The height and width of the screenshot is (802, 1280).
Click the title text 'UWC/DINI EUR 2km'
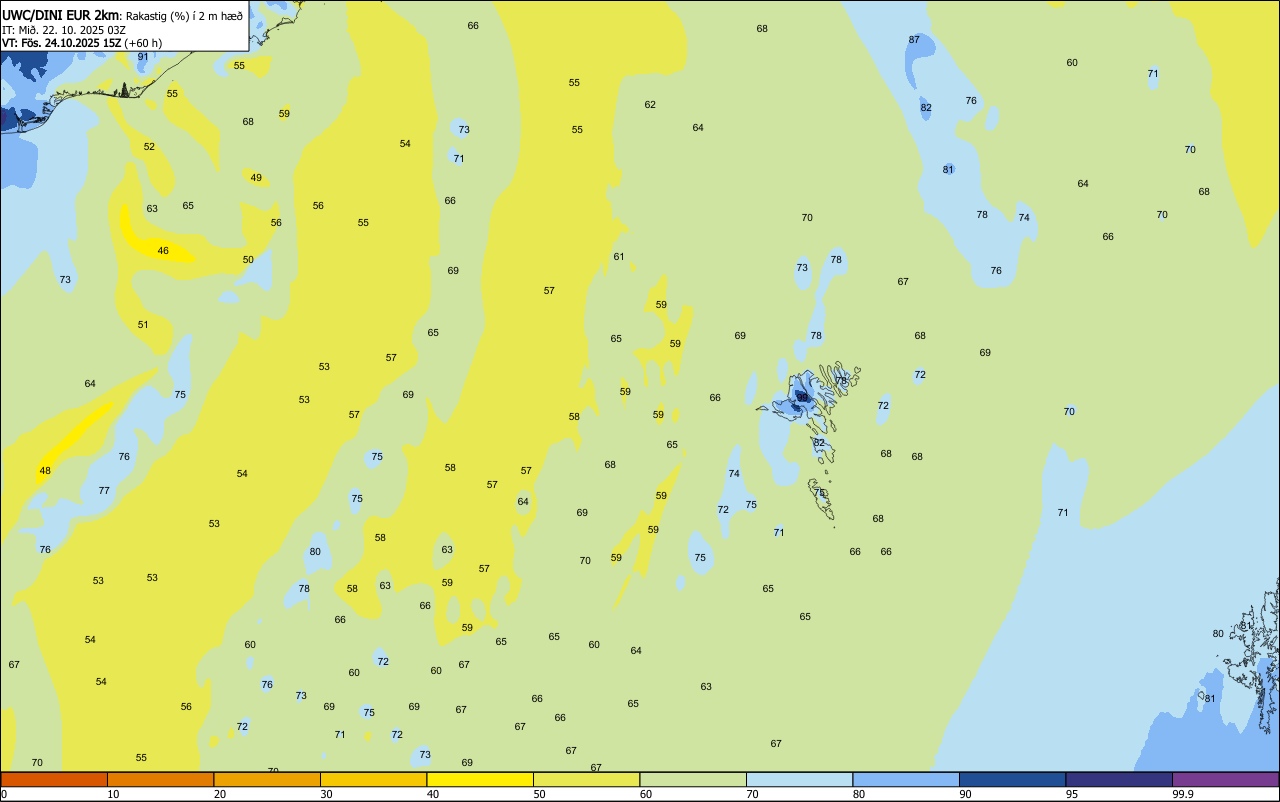coord(61,14)
